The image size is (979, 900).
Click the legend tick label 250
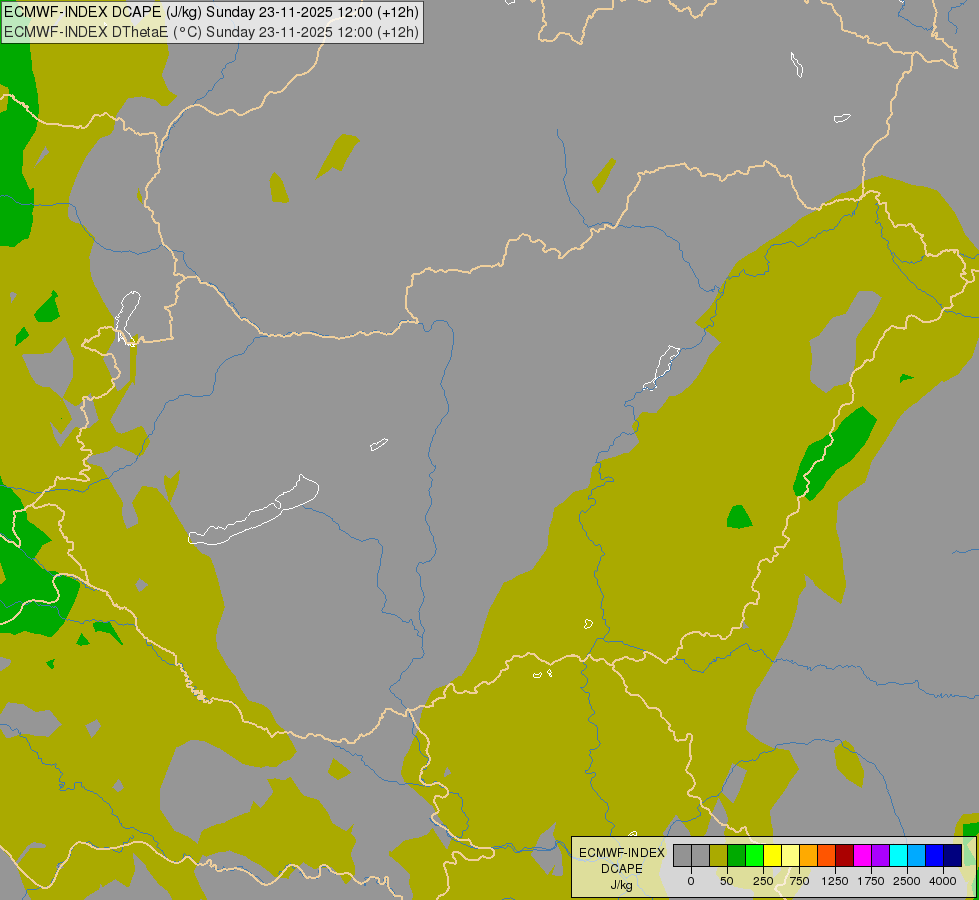pos(763,881)
